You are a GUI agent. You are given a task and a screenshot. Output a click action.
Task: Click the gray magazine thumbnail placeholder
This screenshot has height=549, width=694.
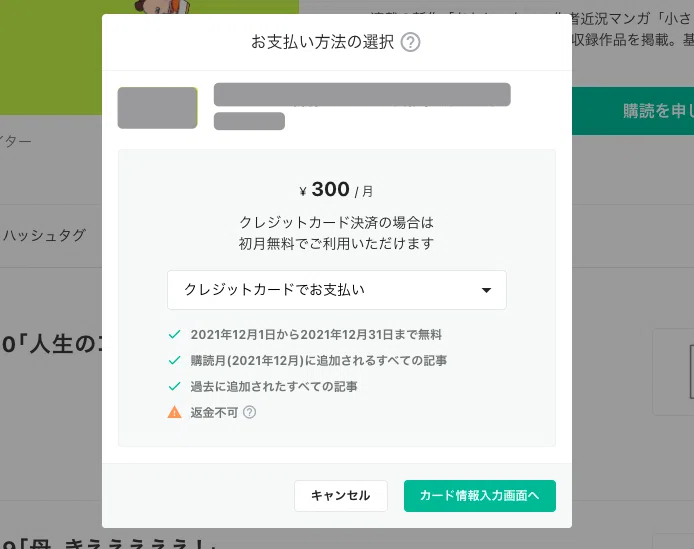point(158,108)
